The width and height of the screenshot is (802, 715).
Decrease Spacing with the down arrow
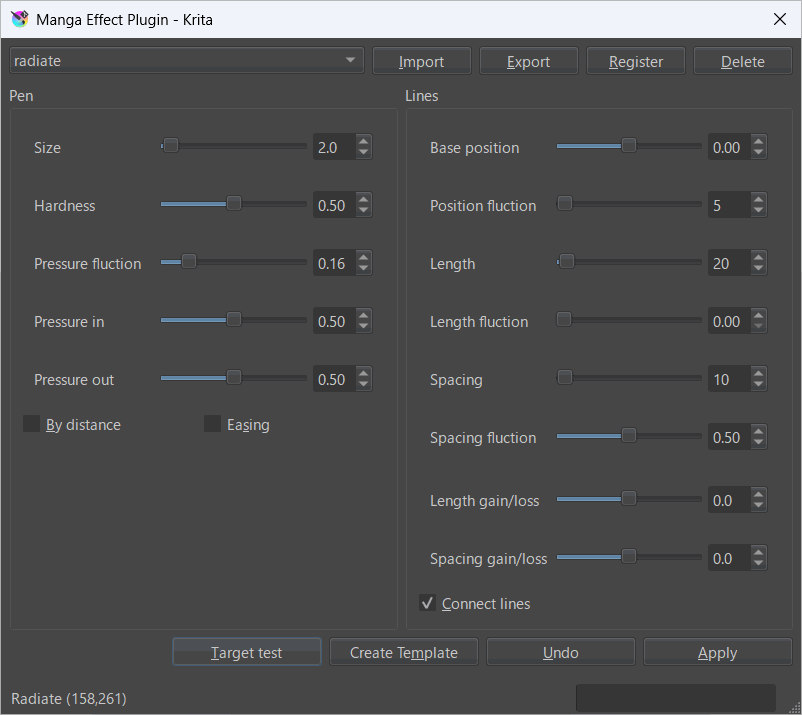pyautogui.click(x=759, y=385)
